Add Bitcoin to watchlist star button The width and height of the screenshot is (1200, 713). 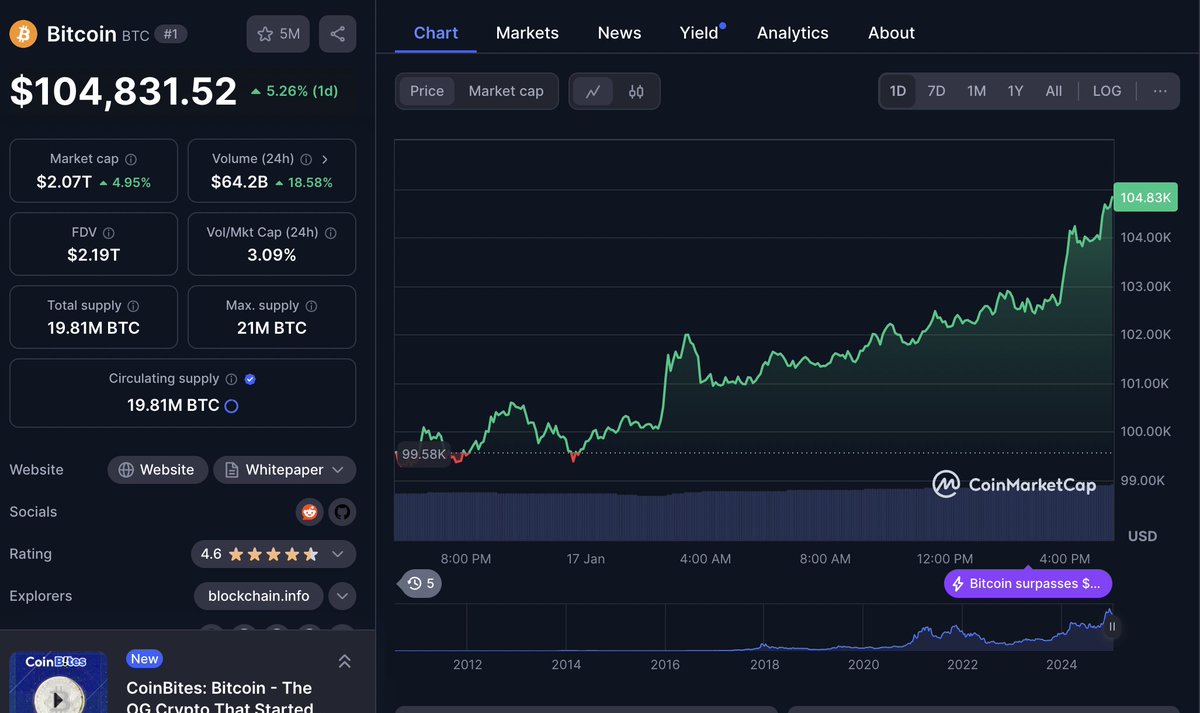click(278, 34)
